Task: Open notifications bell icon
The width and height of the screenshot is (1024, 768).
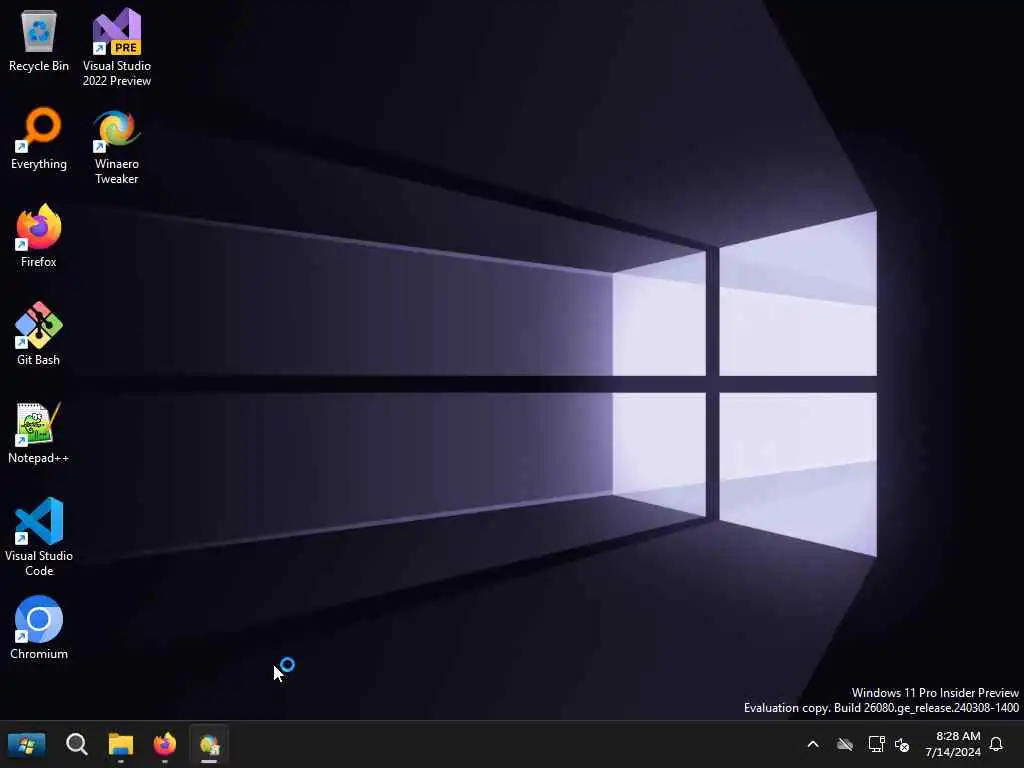Action: click(996, 744)
